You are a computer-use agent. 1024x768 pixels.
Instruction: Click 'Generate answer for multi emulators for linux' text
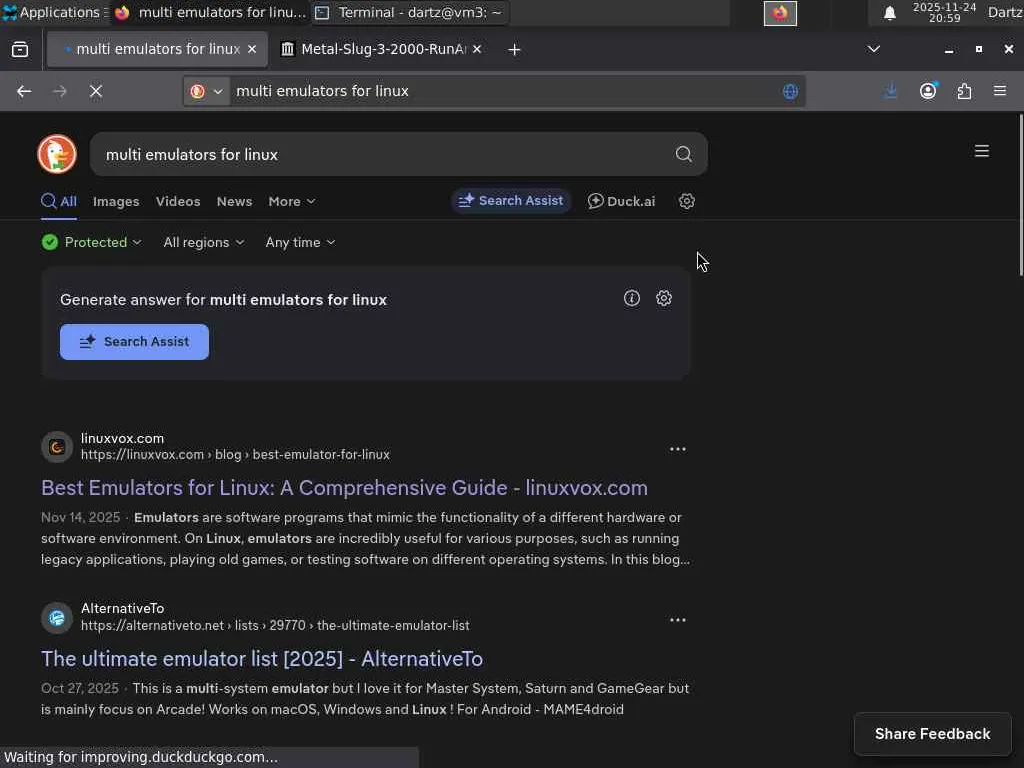pos(223,300)
